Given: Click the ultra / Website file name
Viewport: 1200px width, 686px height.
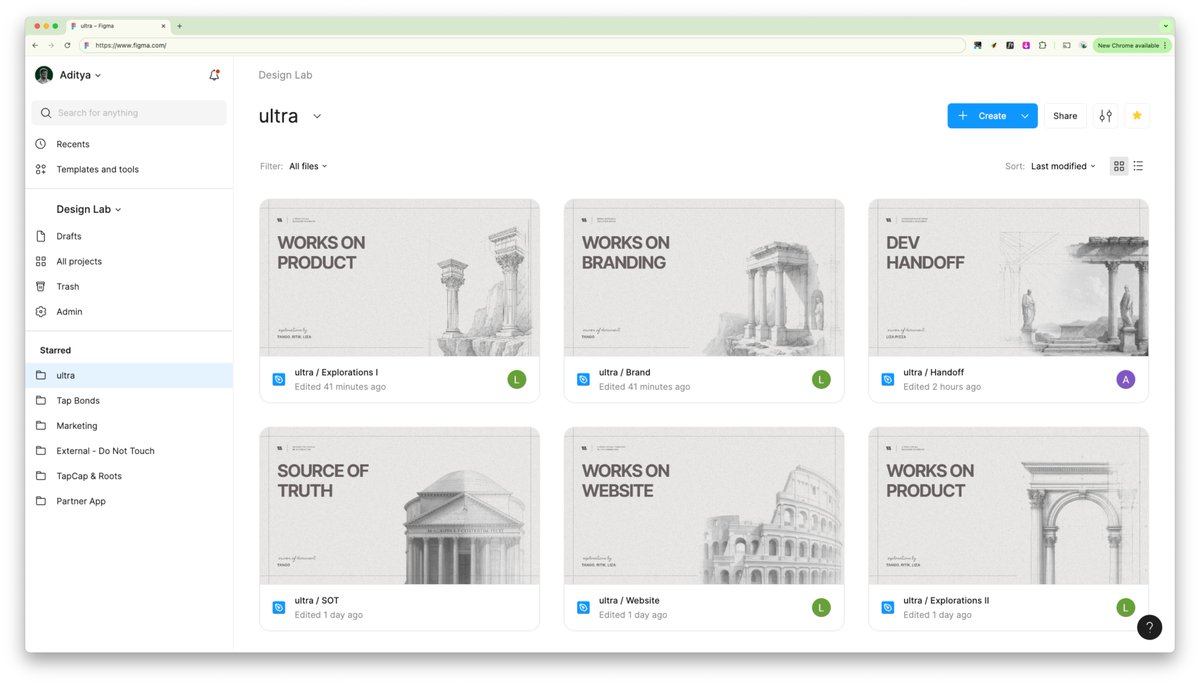Looking at the screenshot, I should pos(629,600).
